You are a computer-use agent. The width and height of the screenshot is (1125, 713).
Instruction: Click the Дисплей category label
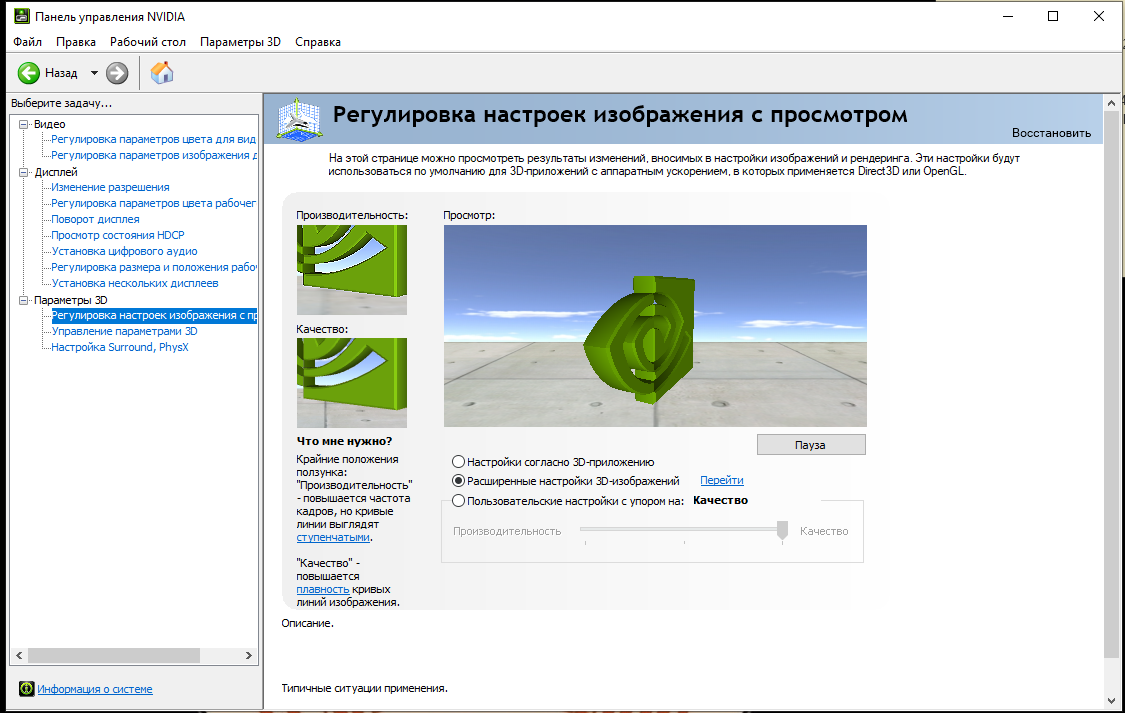[x=56, y=172]
